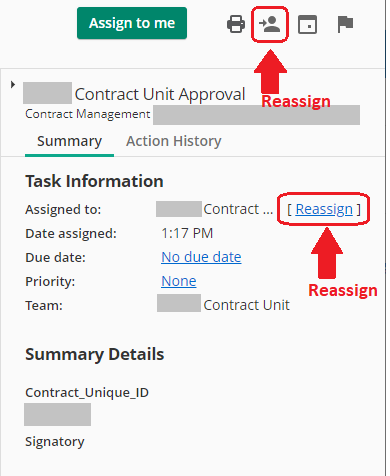The image size is (390, 476).
Task: Switch to the Action History tab
Action: pos(174,141)
